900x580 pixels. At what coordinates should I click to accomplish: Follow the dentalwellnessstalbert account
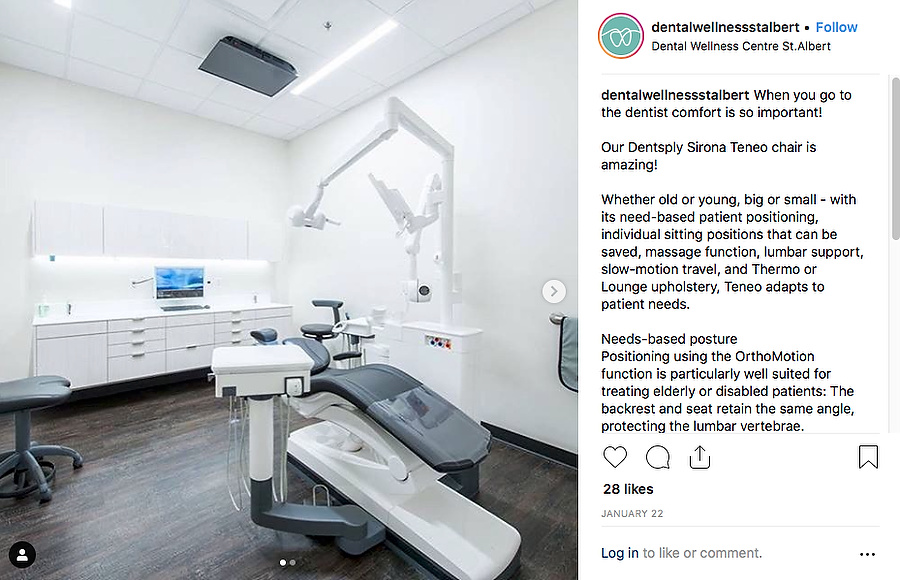click(x=836, y=27)
